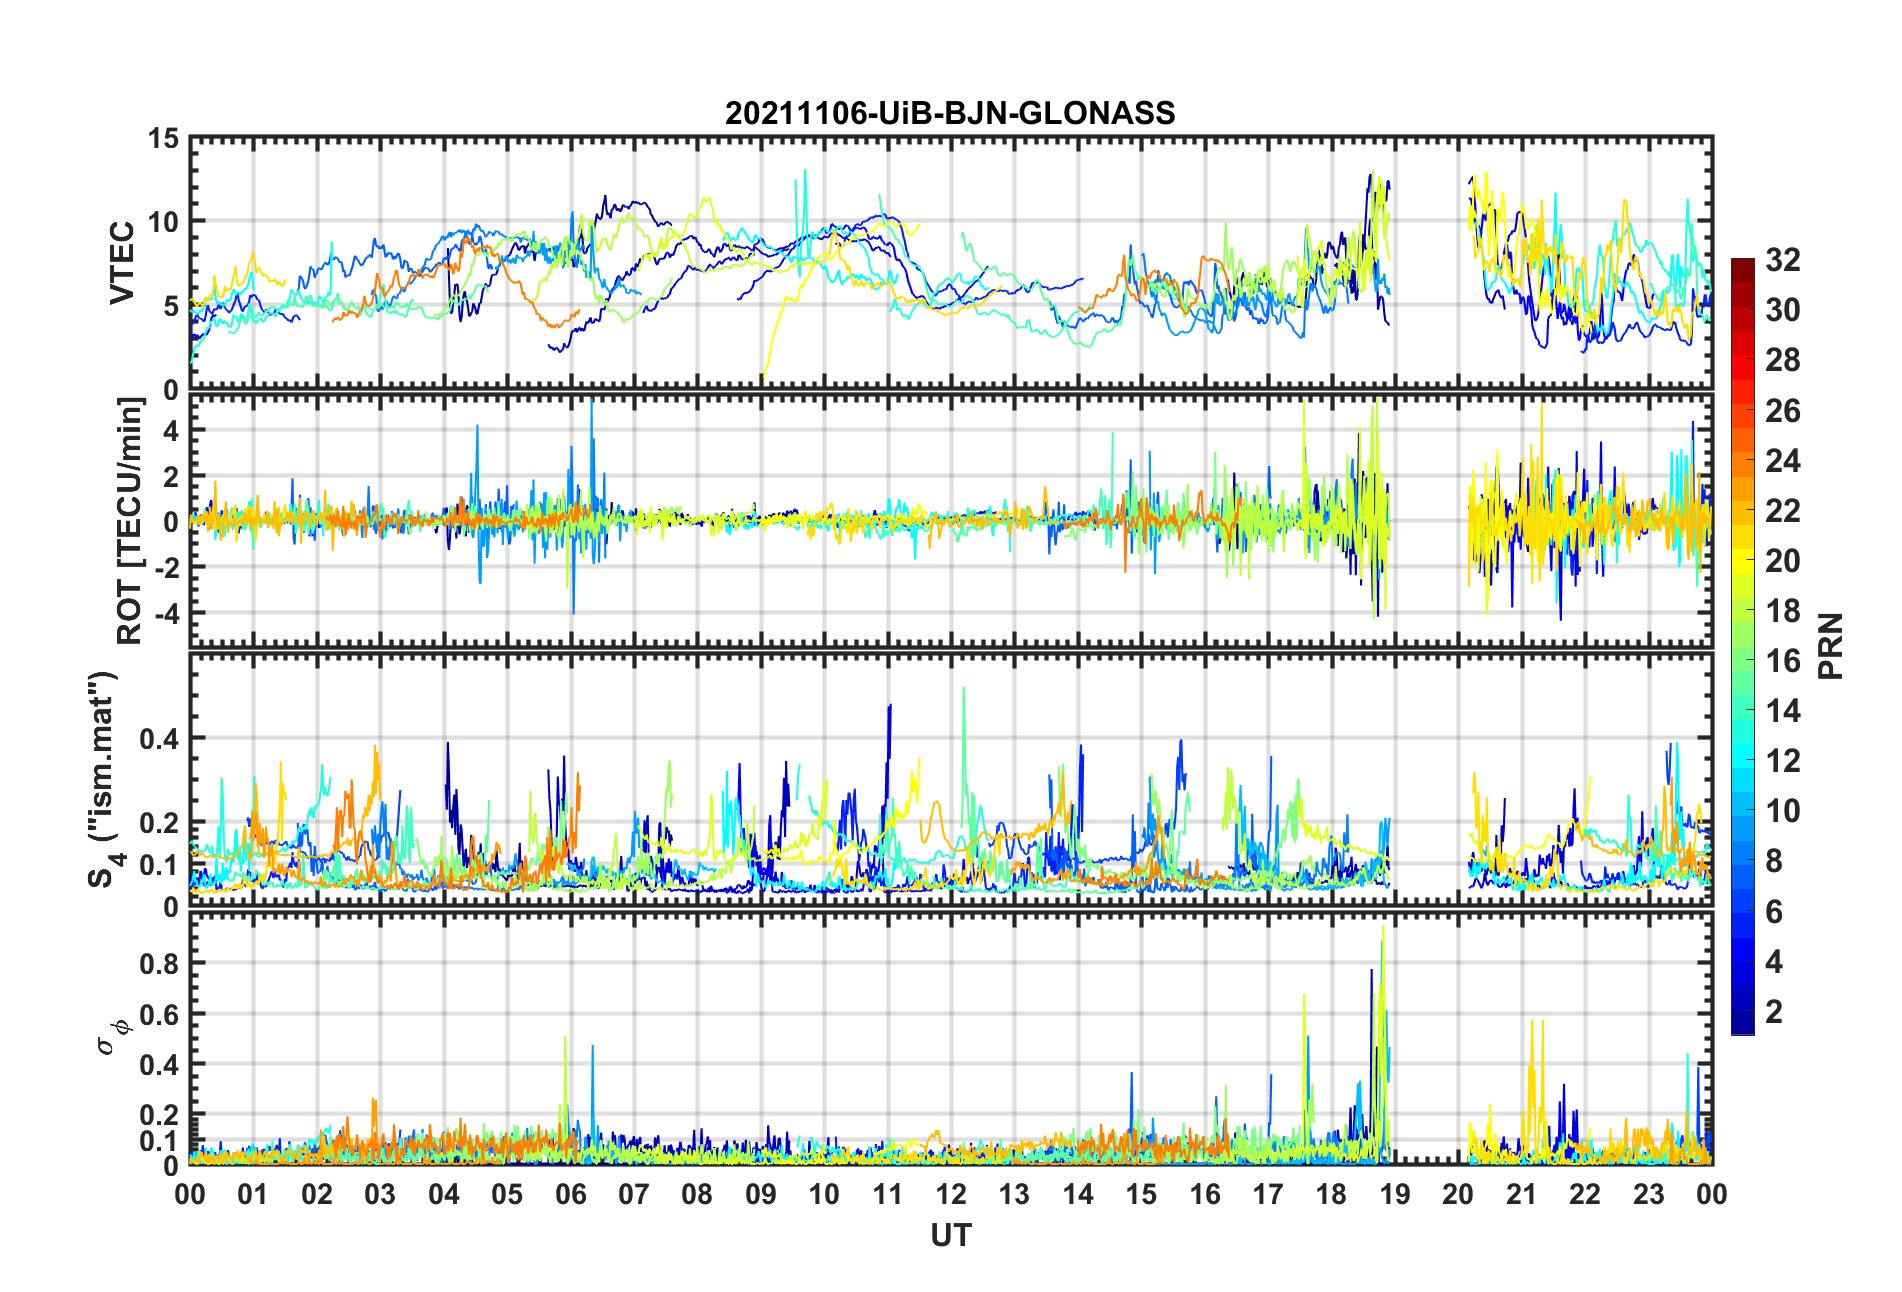Click the VTEC y-axis label
The width and height of the screenshot is (1902, 1292).
tap(122, 264)
